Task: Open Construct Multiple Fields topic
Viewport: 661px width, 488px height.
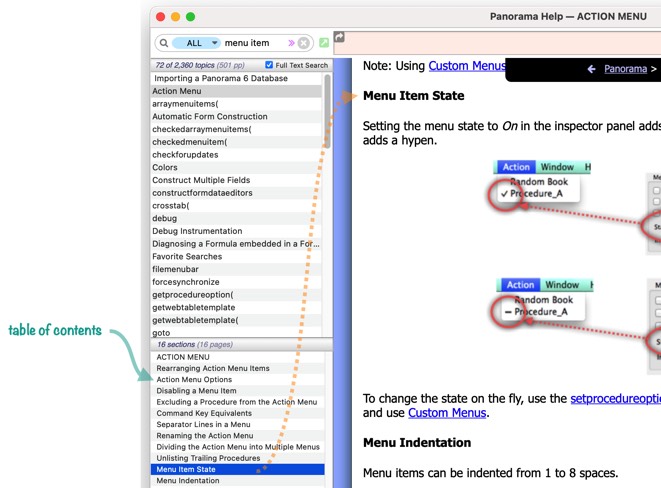Action: [x=236, y=180]
